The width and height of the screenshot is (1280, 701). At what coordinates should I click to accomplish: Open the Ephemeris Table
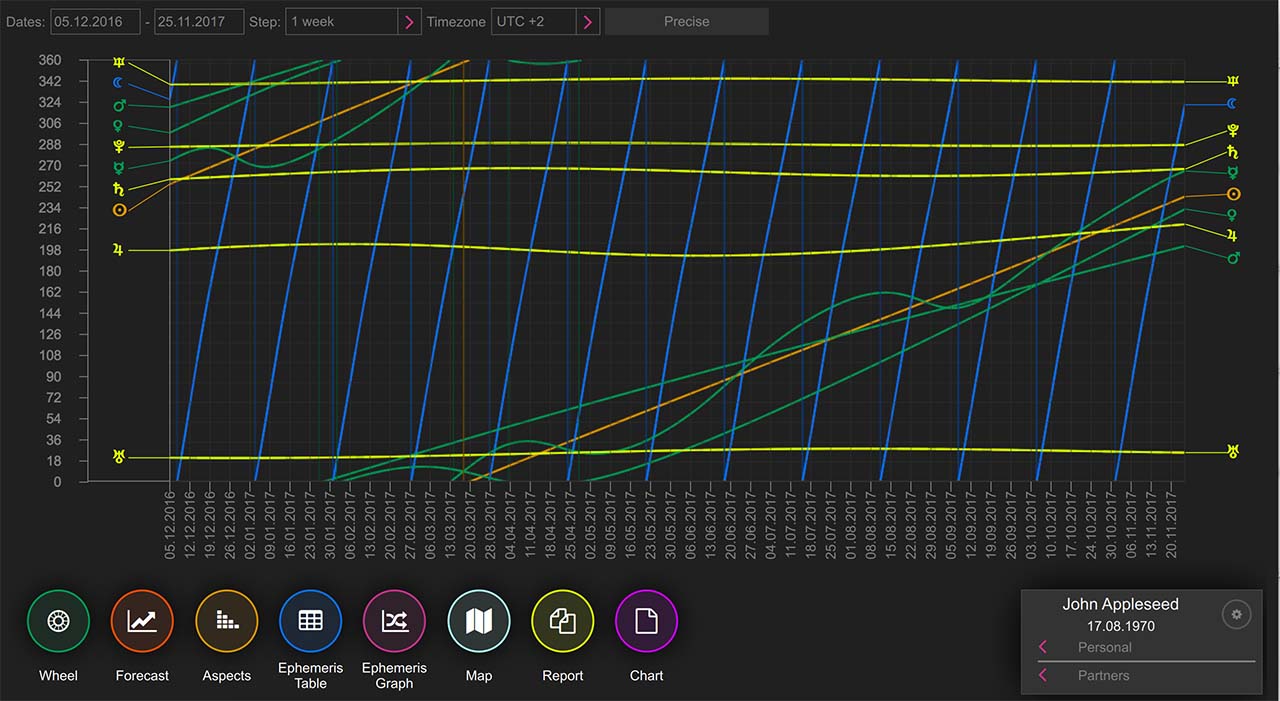(x=310, y=621)
